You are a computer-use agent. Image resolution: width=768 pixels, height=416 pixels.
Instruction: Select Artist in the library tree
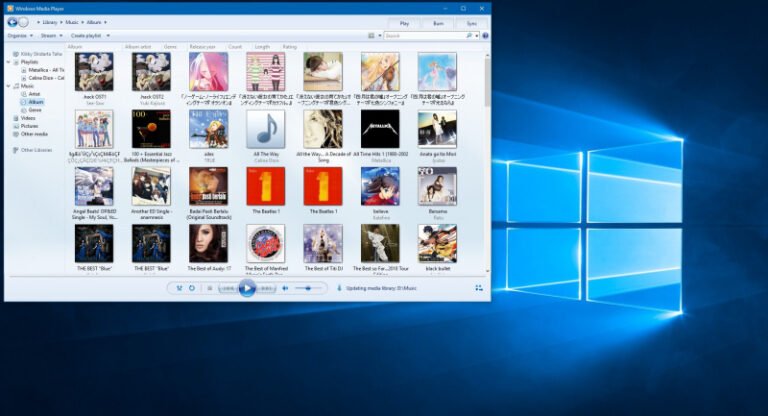[x=34, y=94]
